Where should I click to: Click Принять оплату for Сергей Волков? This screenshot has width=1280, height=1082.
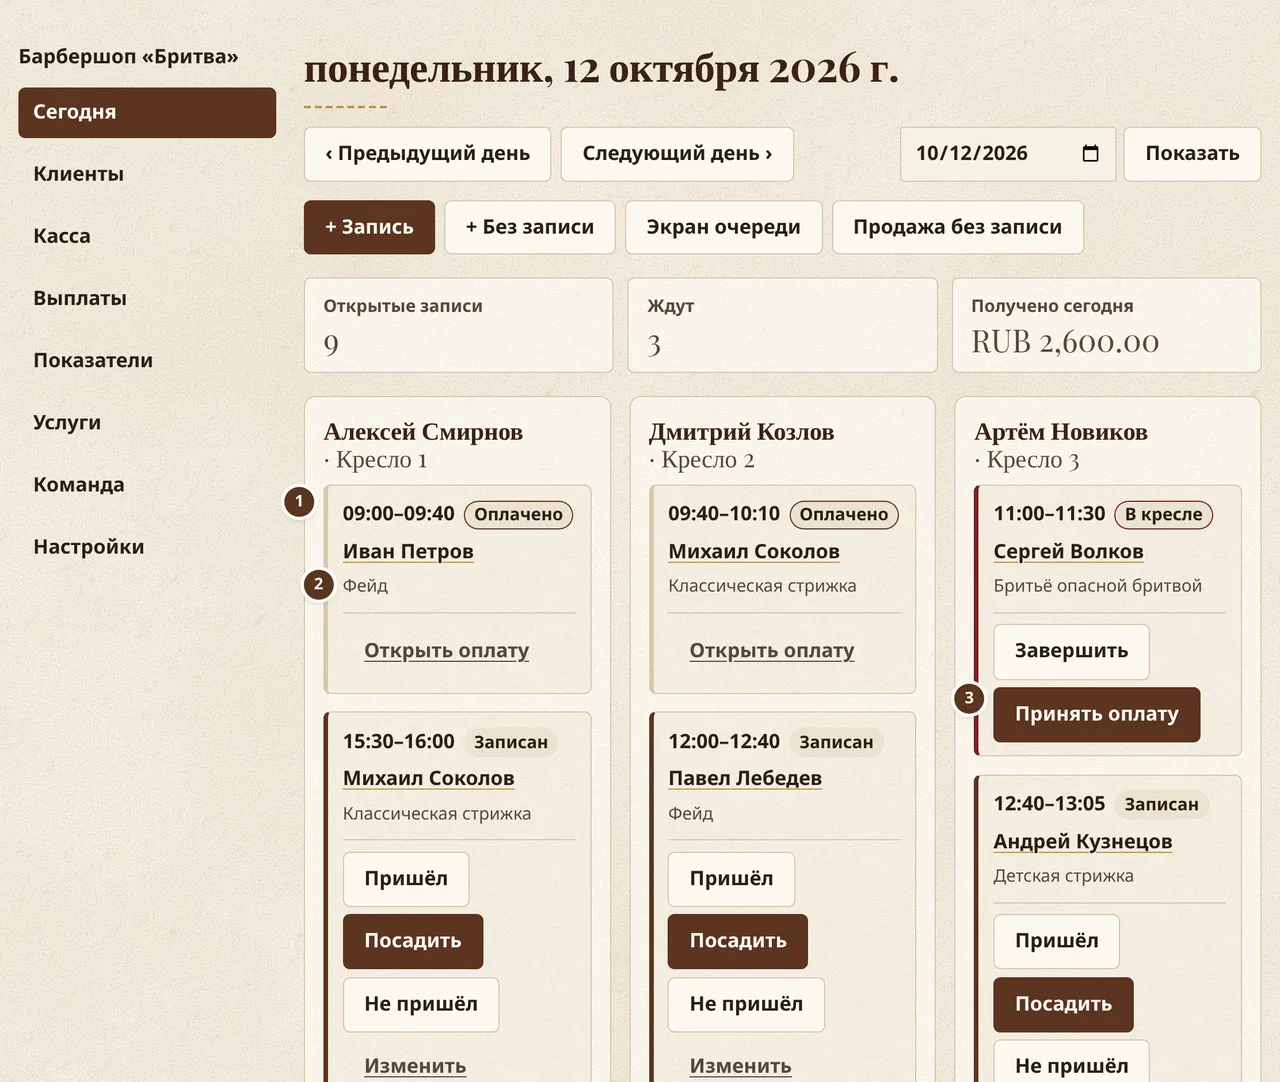pos(1096,714)
